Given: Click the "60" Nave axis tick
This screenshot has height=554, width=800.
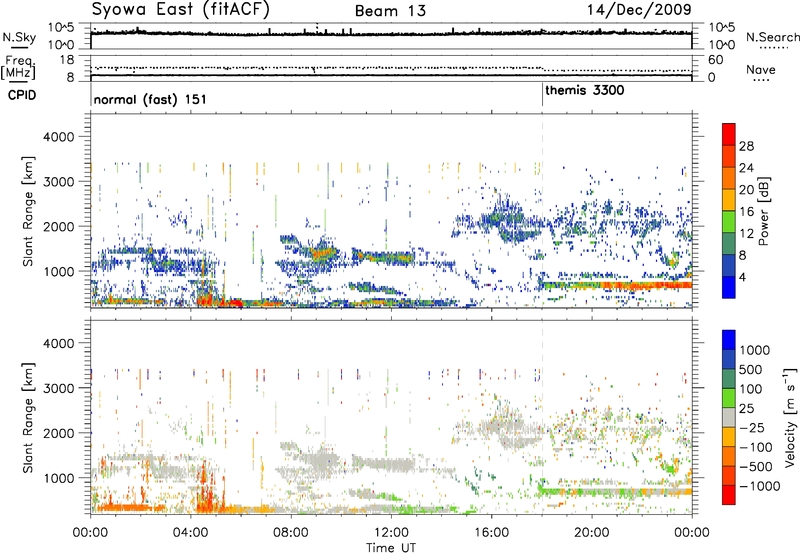Looking at the screenshot, I should tap(716, 60).
